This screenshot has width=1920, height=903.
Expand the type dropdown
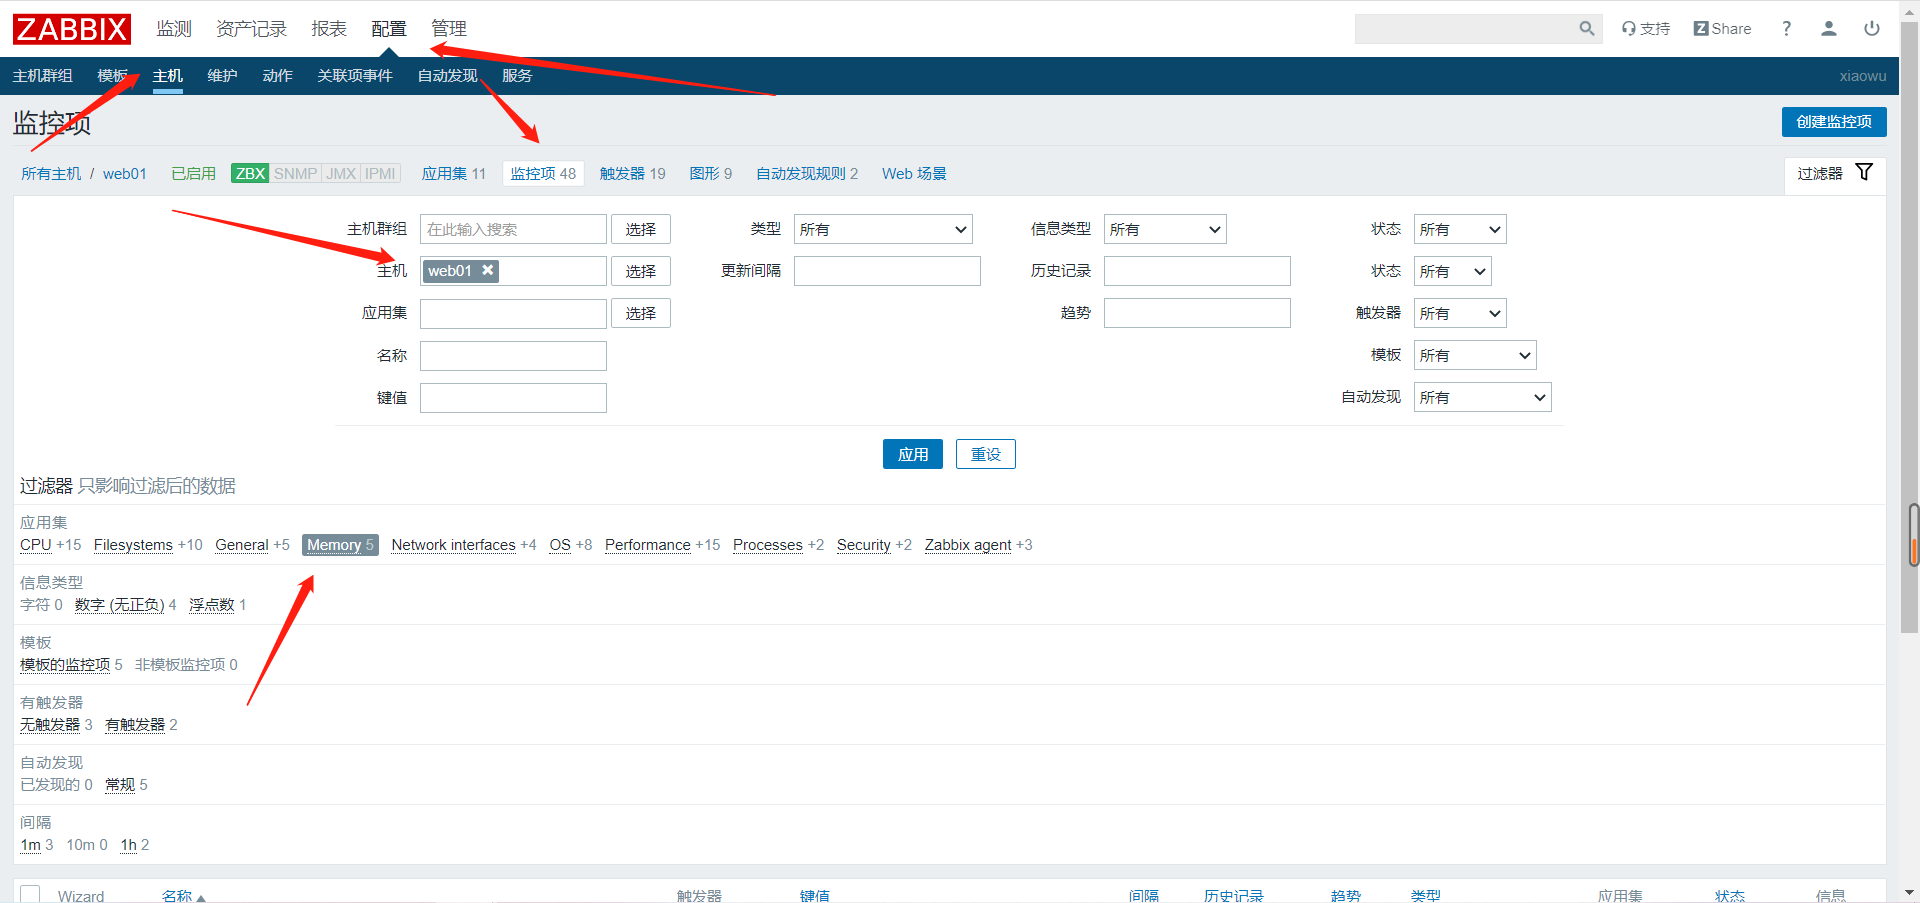[x=883, y=230]
